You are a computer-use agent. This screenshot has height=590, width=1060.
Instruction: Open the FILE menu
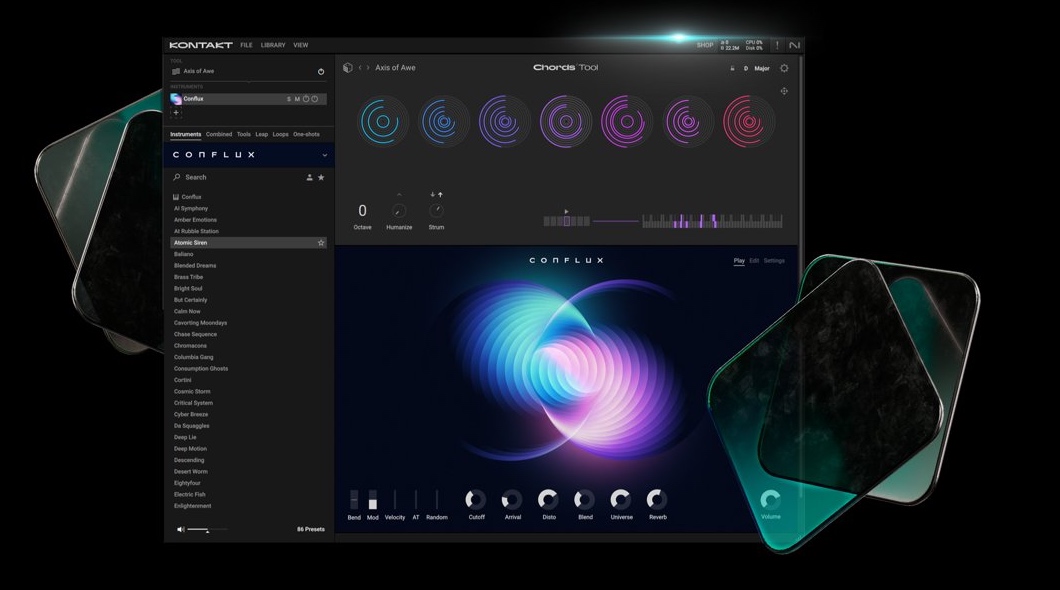(246, 45)
